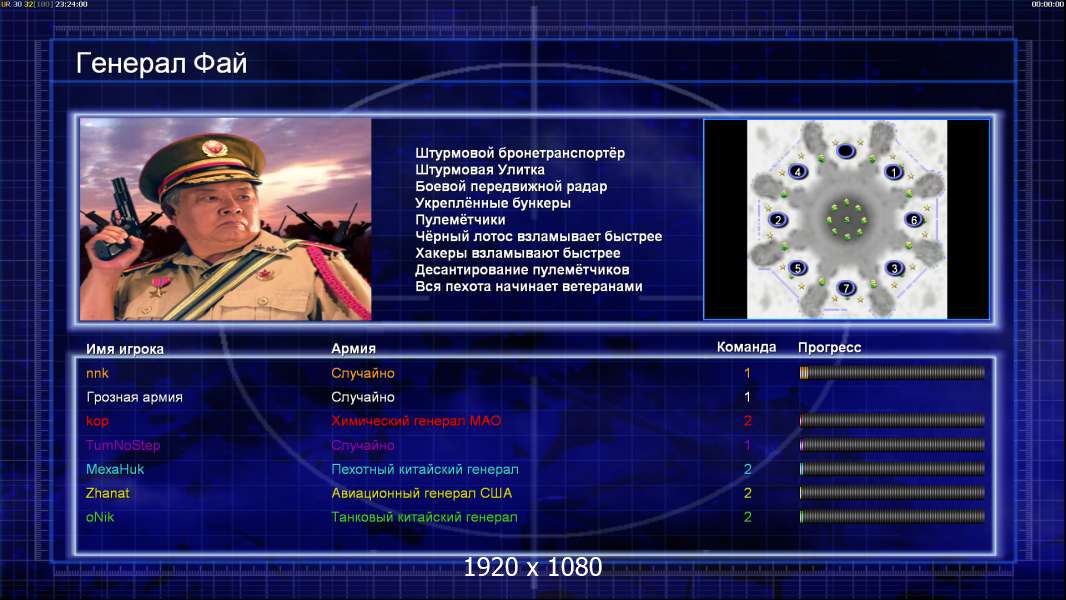Click start position 5 on the minimap
Image resolution: width=1066 pixels, height=600 pixels.
[797, 268]
